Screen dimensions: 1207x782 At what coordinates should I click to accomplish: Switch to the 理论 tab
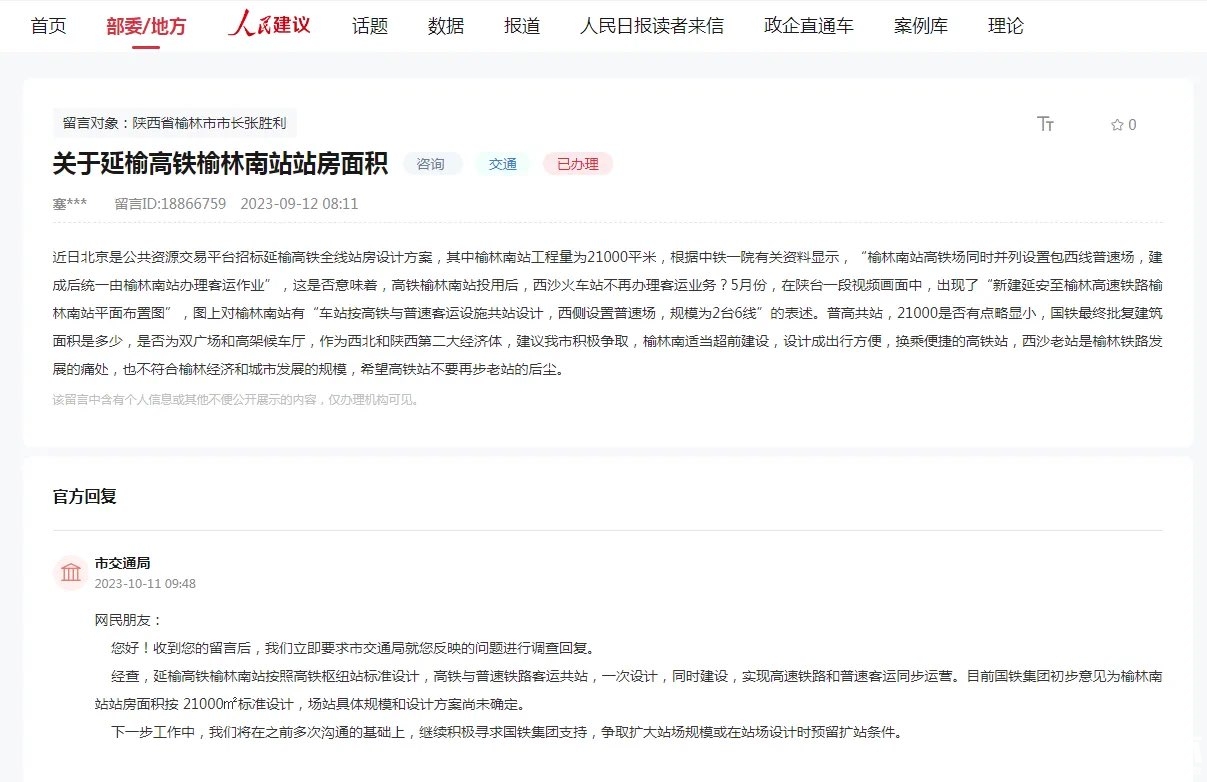[x=1006, y=26]
